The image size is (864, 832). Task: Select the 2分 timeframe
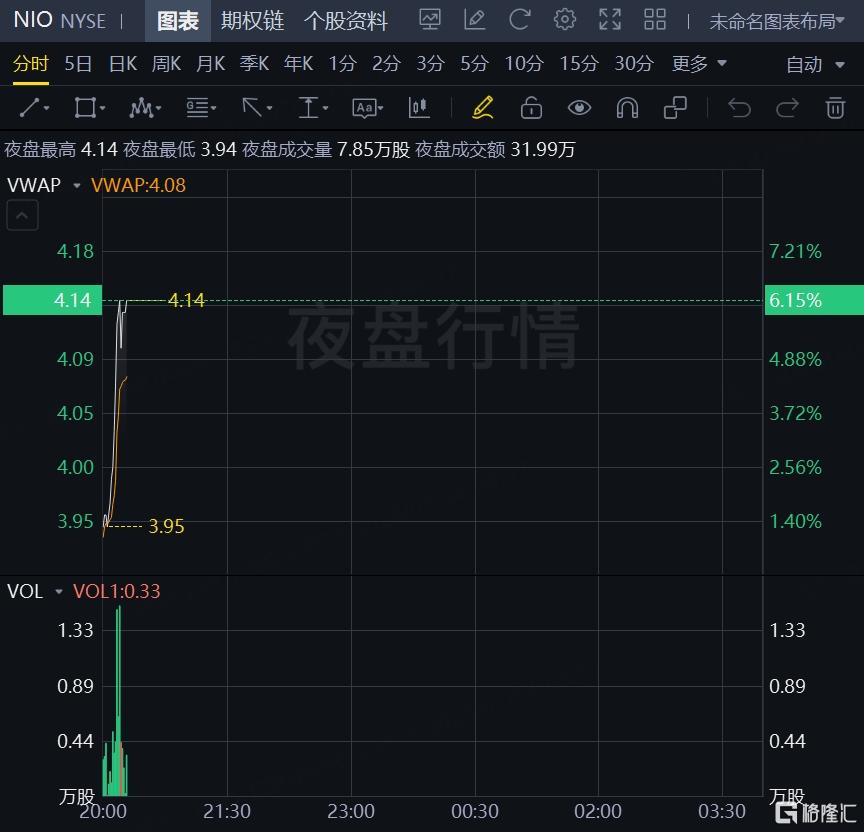[x=386, y=63]
